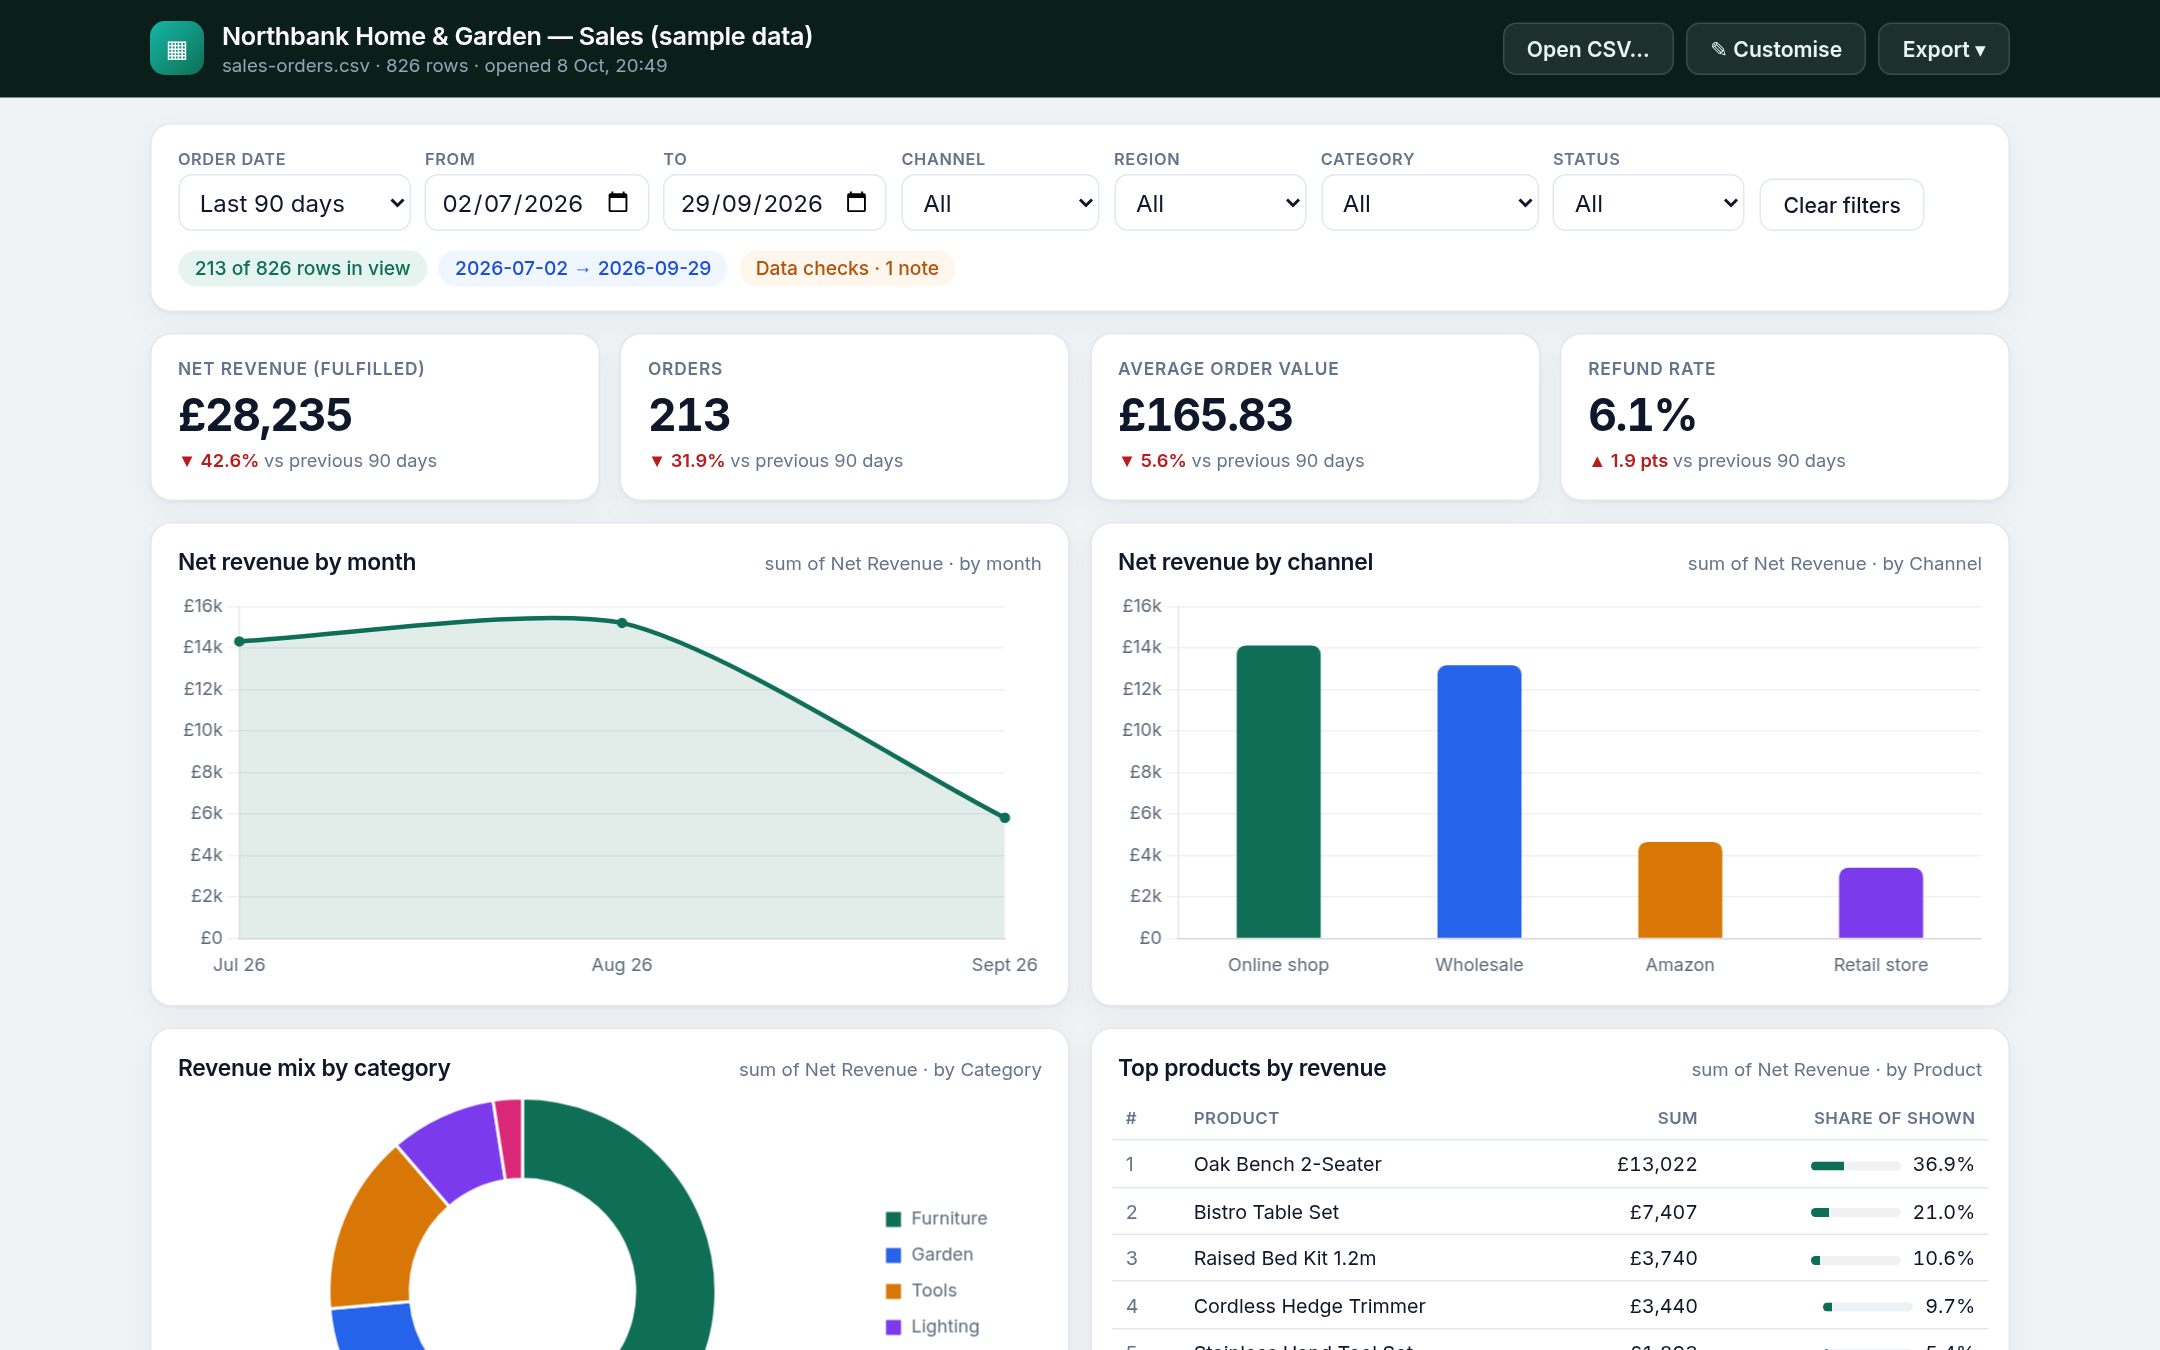Screen dimensions: 2160x1350
Task: Expand the Status filter dropdown
Action: point(1648,203)
